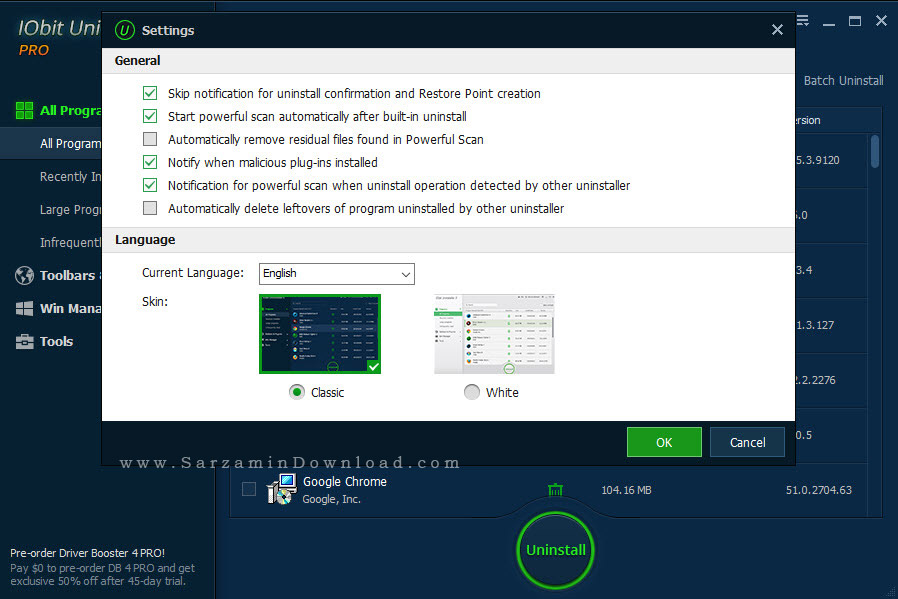Open Tools section label in sidebar
The image size is (898, 599).
point(56,341)
